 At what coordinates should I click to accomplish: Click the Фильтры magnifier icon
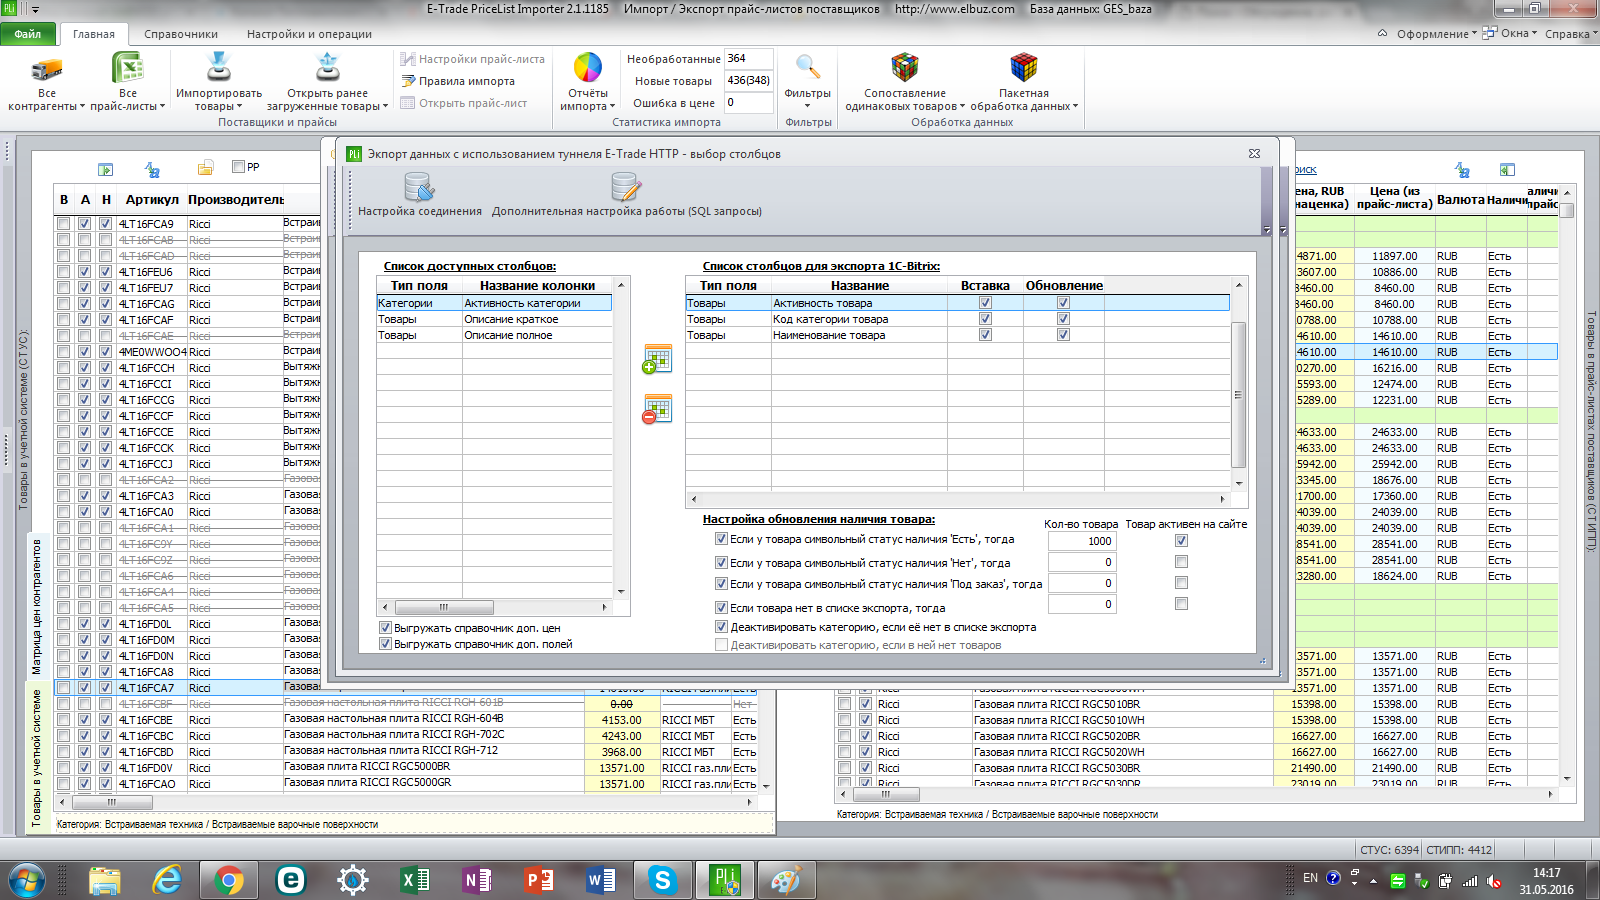click(x=807, y=68)
